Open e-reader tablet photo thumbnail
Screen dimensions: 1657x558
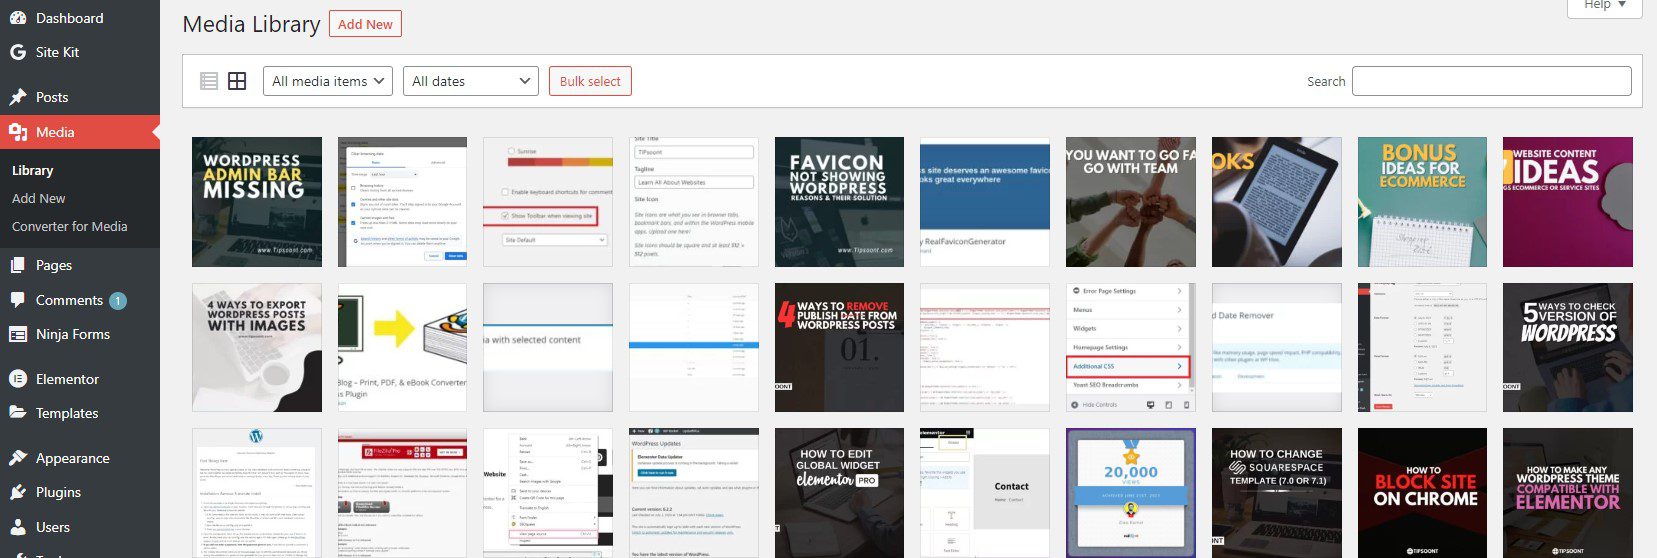[1277, 202]
